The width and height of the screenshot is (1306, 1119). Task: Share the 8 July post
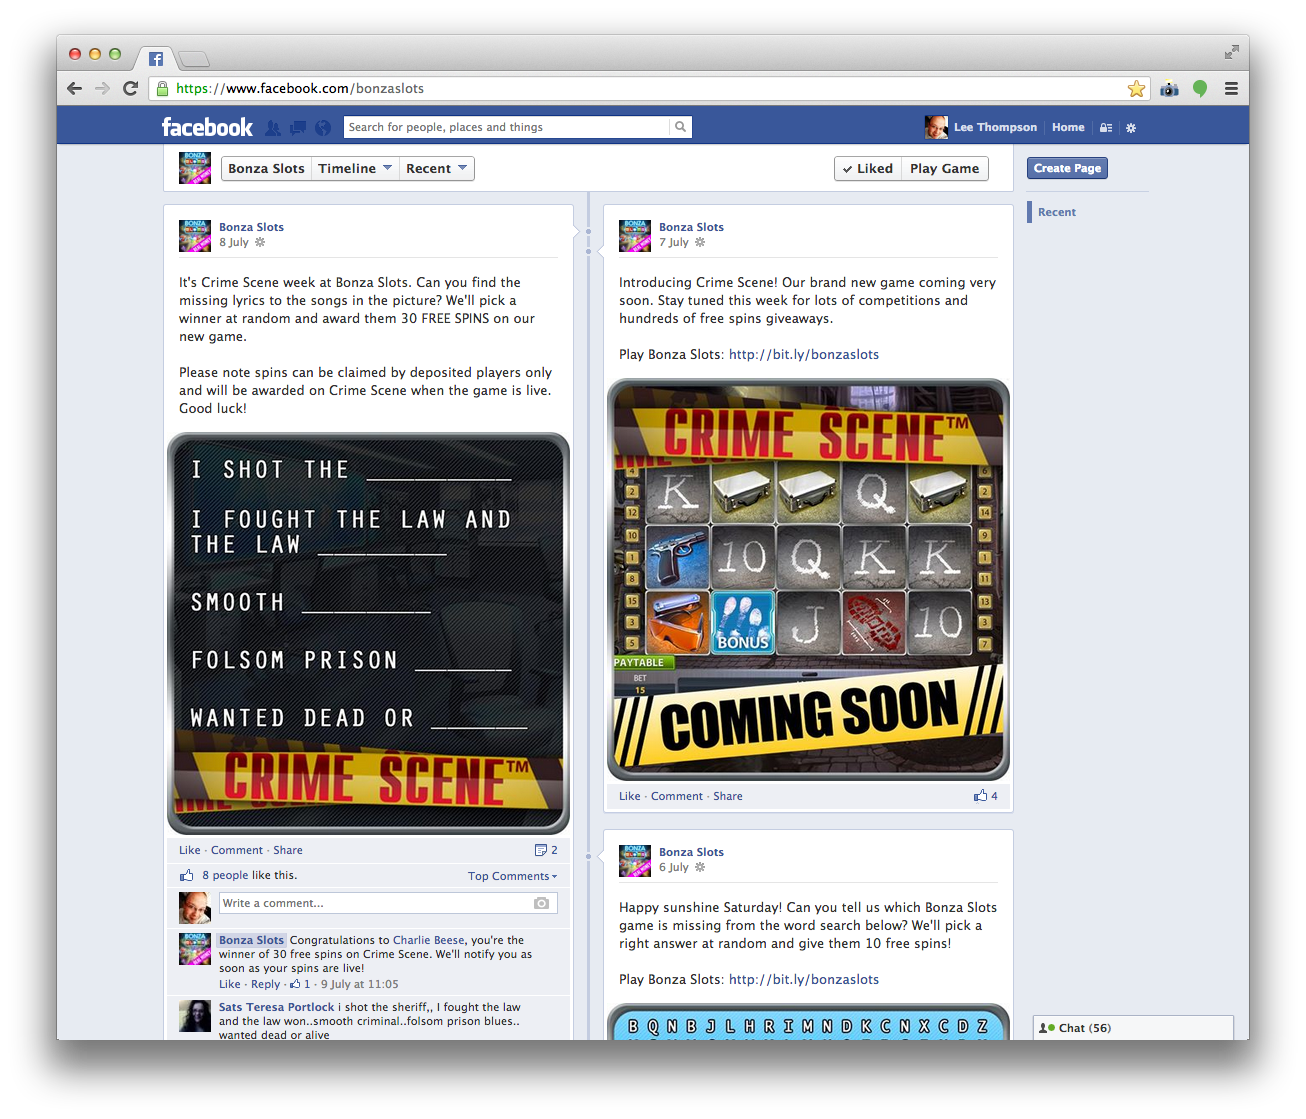(x=288, y=850)
